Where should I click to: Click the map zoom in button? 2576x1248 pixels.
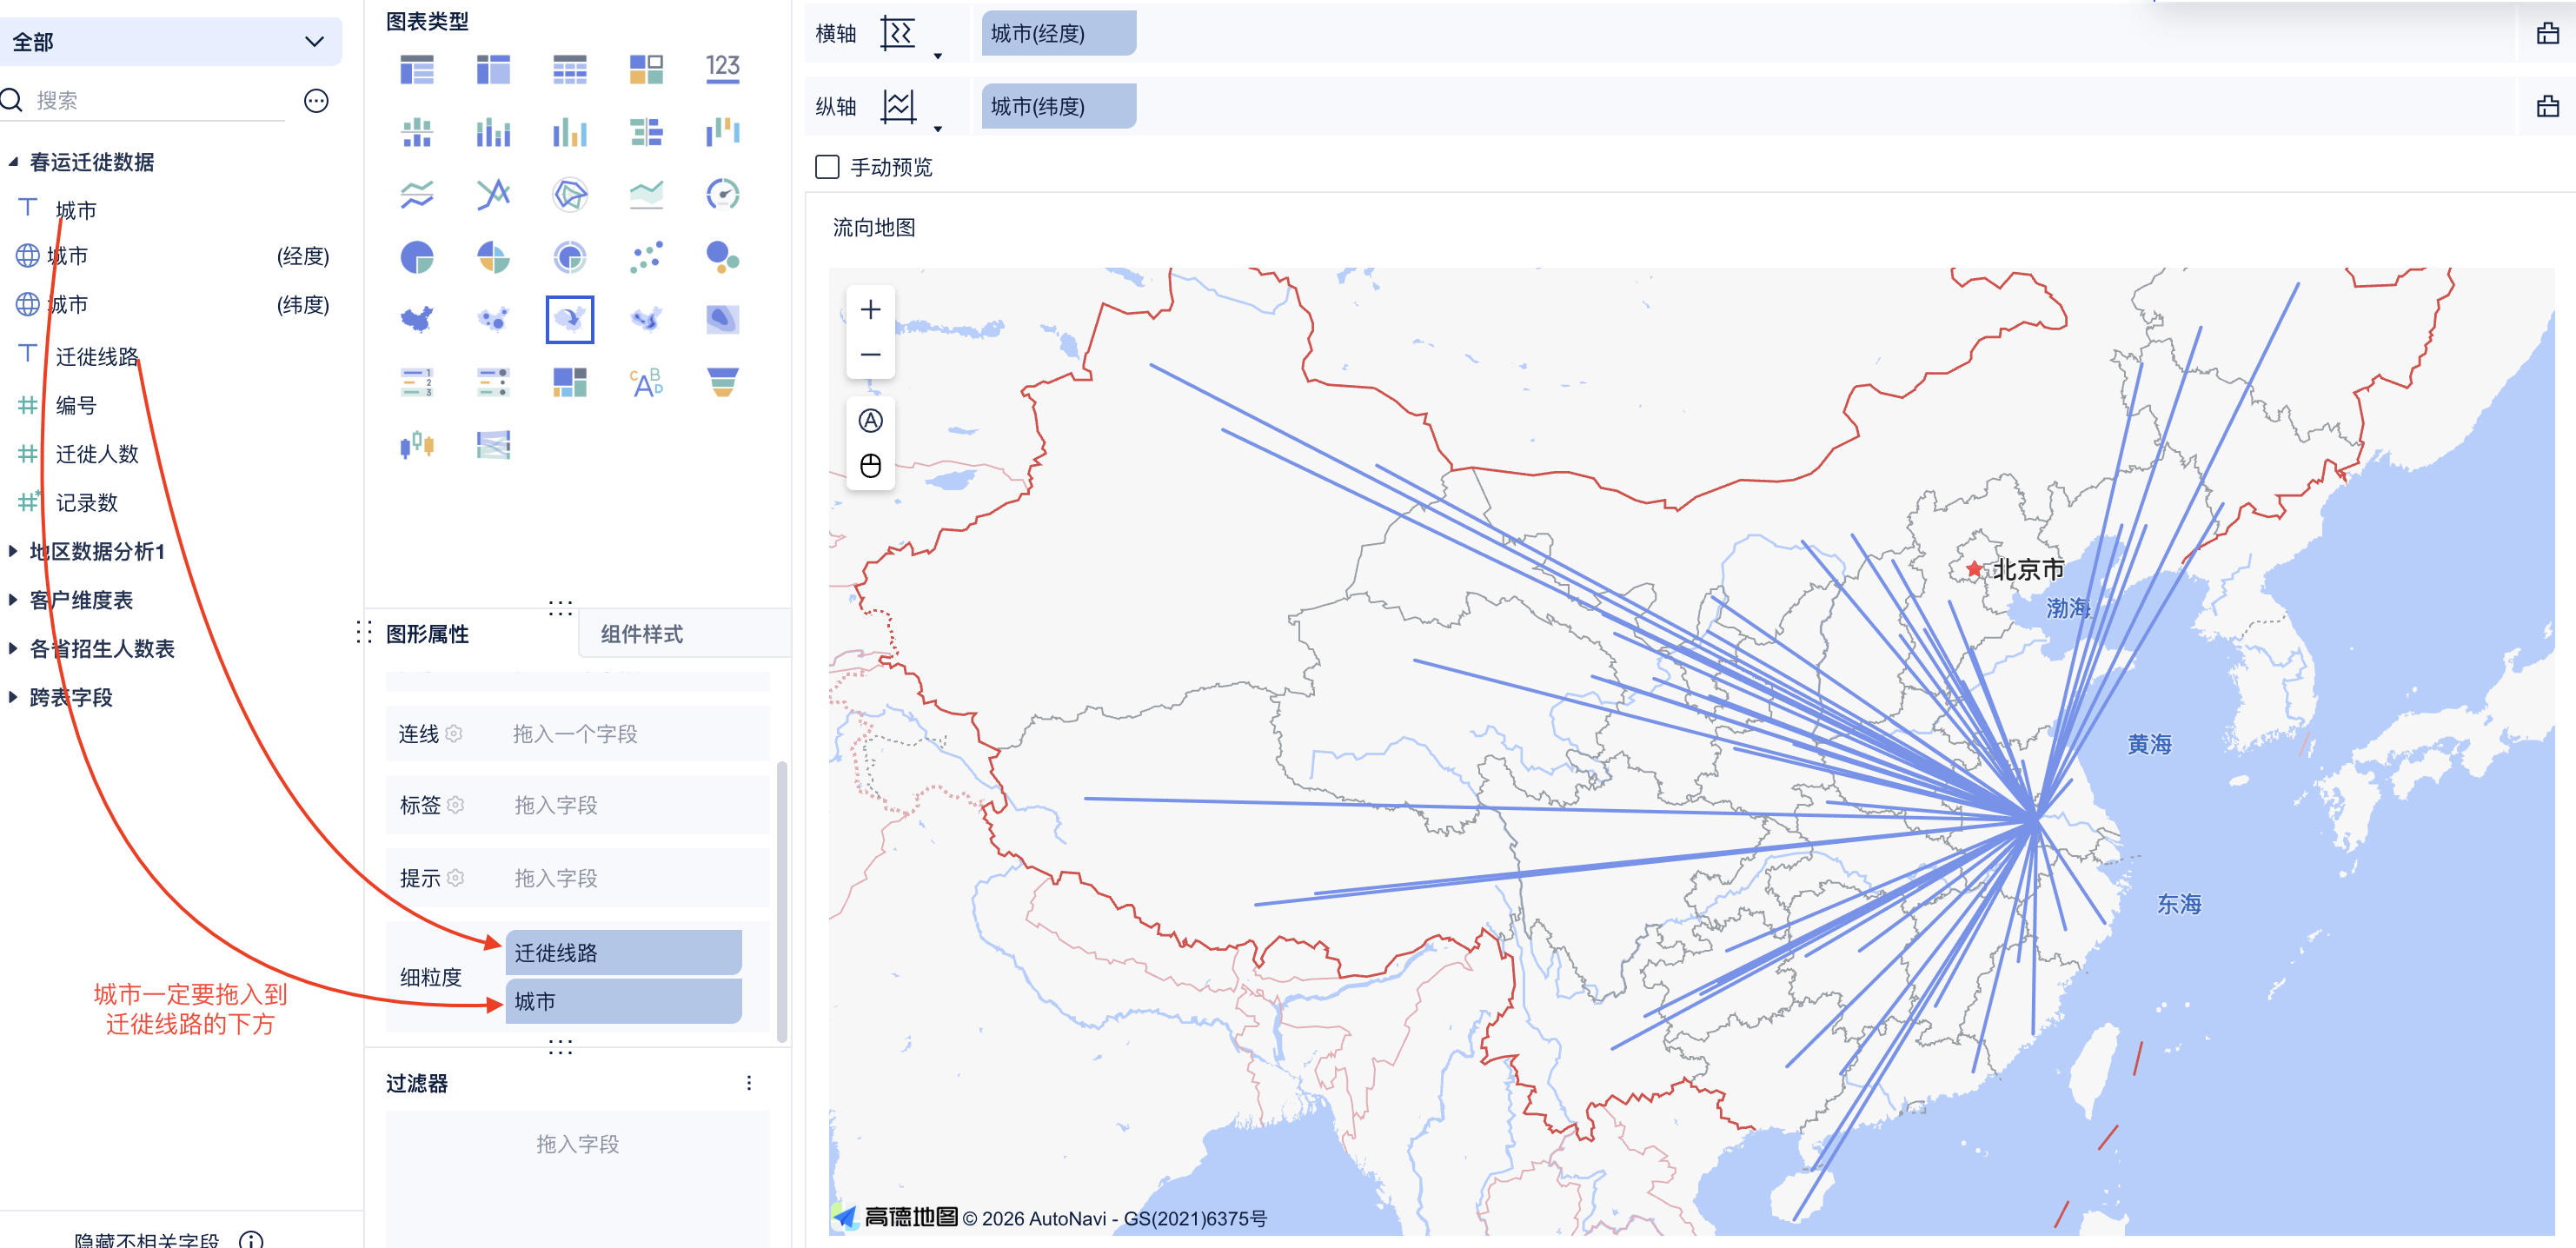click(x=870, y=310)
